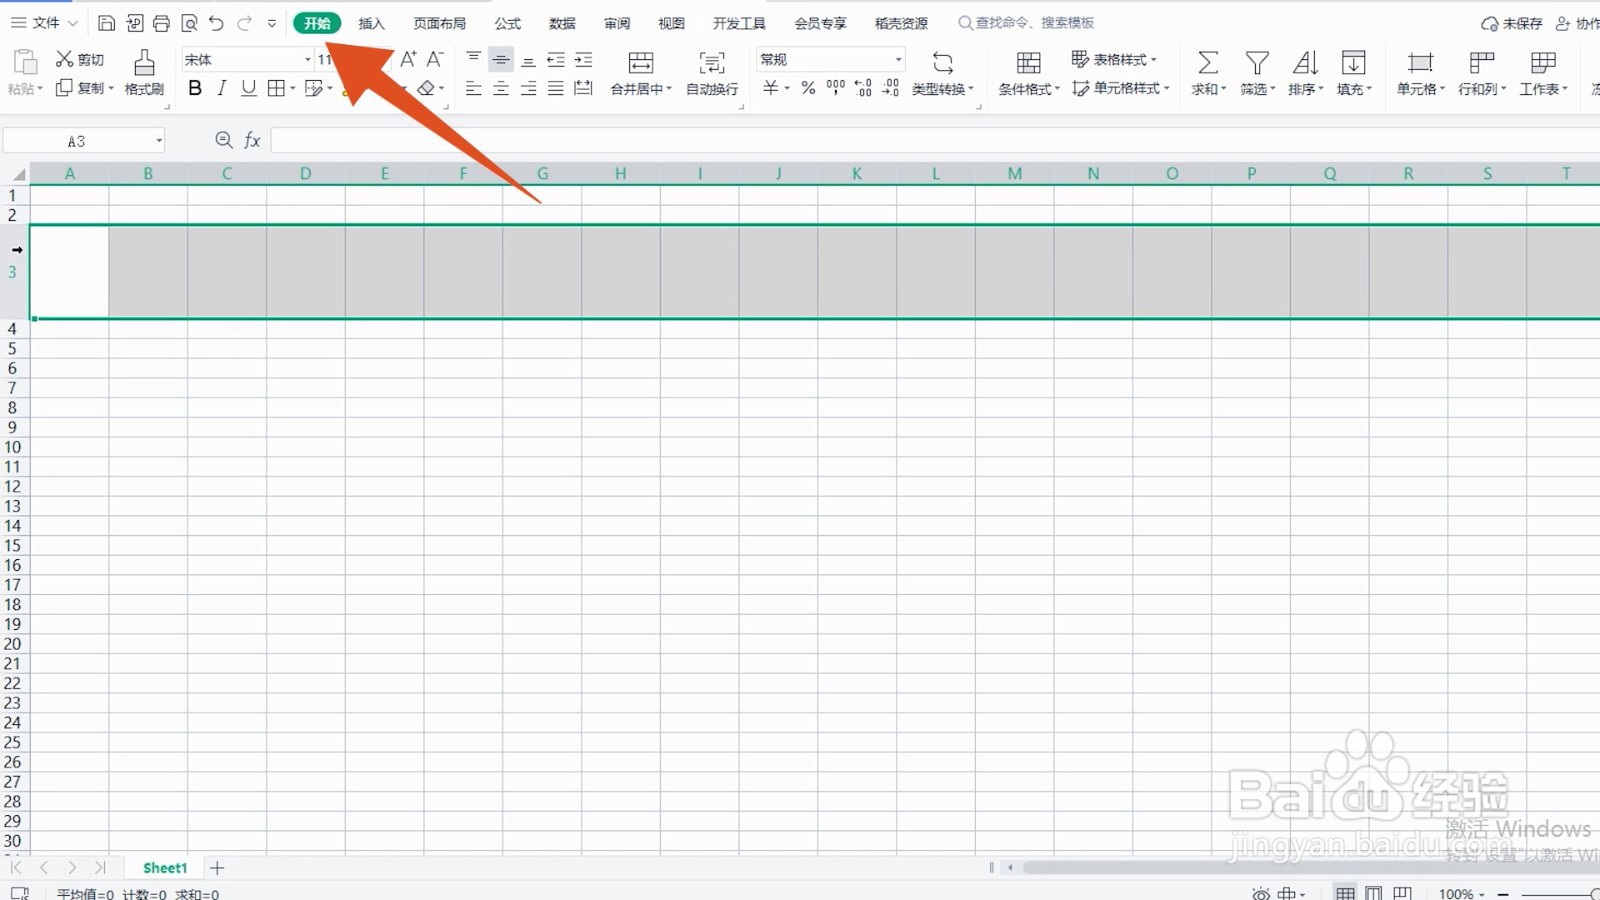Screen dimensions: 1600x900
Task: Click the Save icon in quick access toolbar
Action: 106,23
